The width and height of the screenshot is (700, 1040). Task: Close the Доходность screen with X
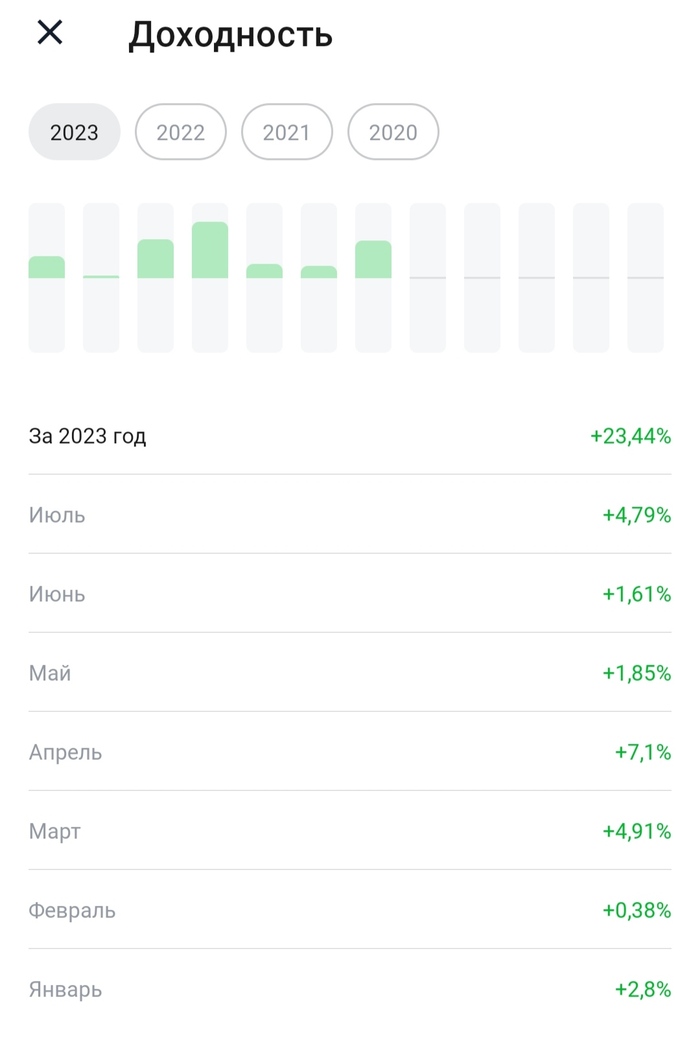coord(50,33)
